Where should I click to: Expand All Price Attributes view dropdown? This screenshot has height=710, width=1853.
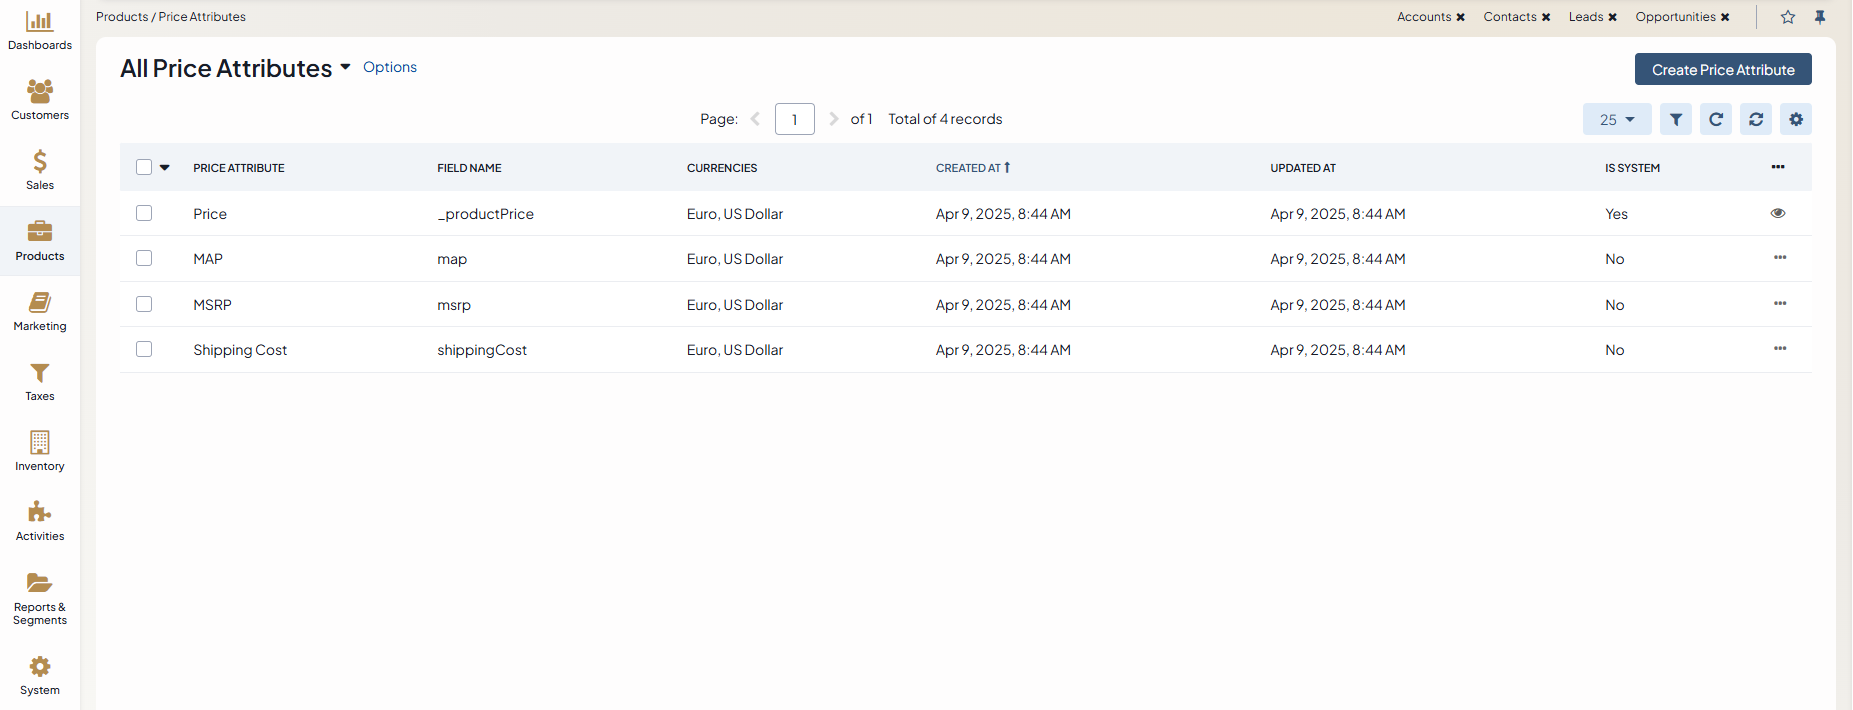[x=345, y=67]
